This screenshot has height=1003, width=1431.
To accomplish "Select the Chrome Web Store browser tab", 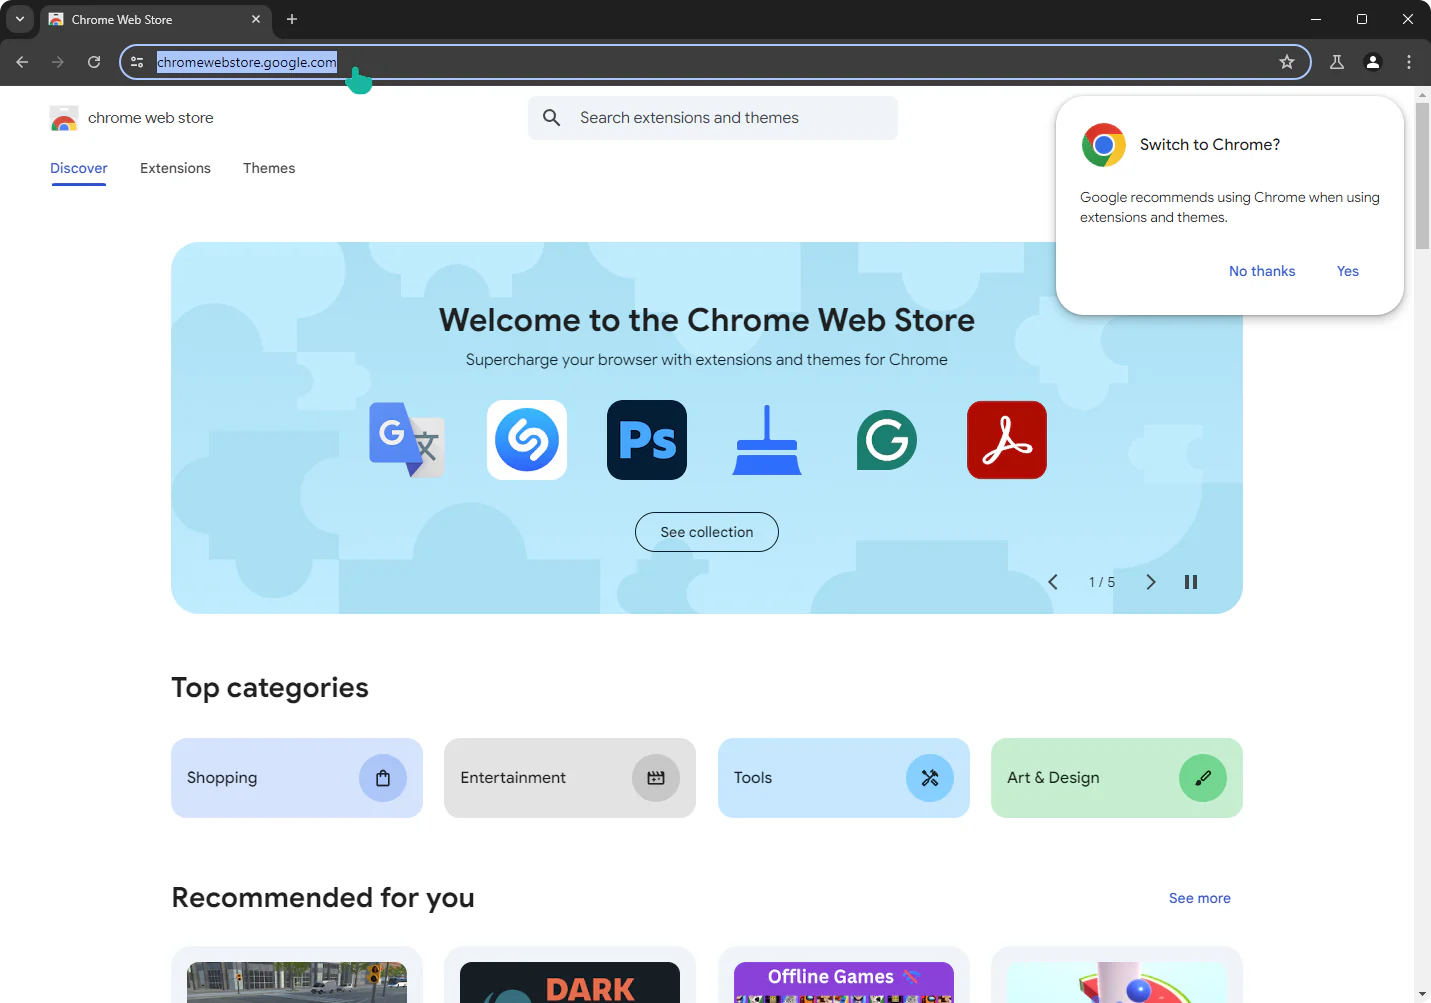I will [155, 19].
